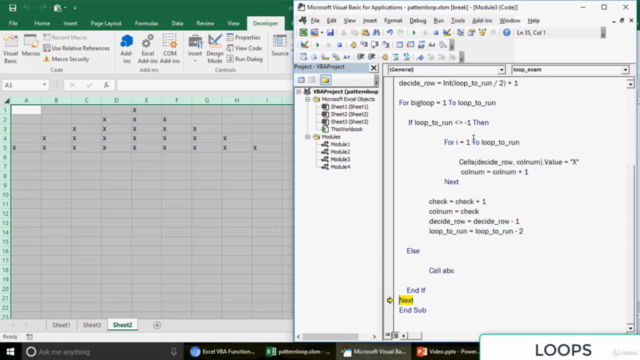Open VBA Debug menu
Viewport: 640px width, 360px height.
418,20
